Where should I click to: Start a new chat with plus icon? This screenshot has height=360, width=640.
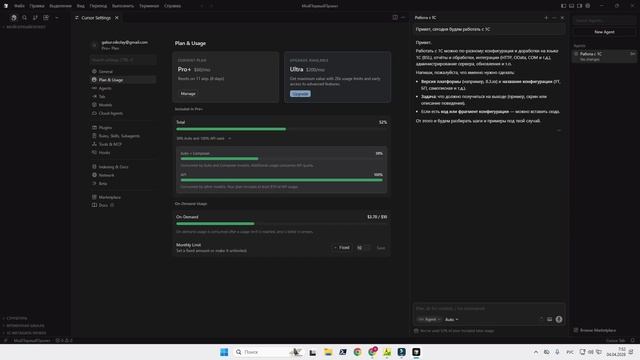coord(546,18)
